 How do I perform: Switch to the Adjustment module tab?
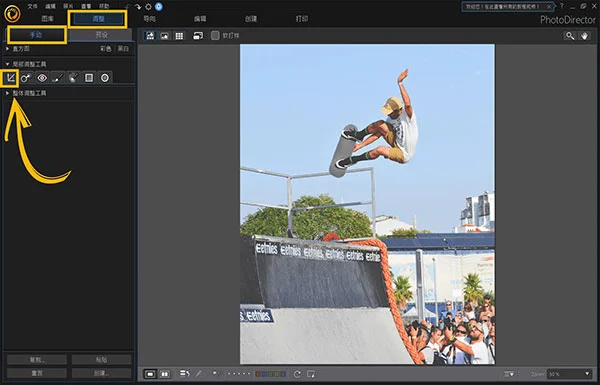coord(98,19)
